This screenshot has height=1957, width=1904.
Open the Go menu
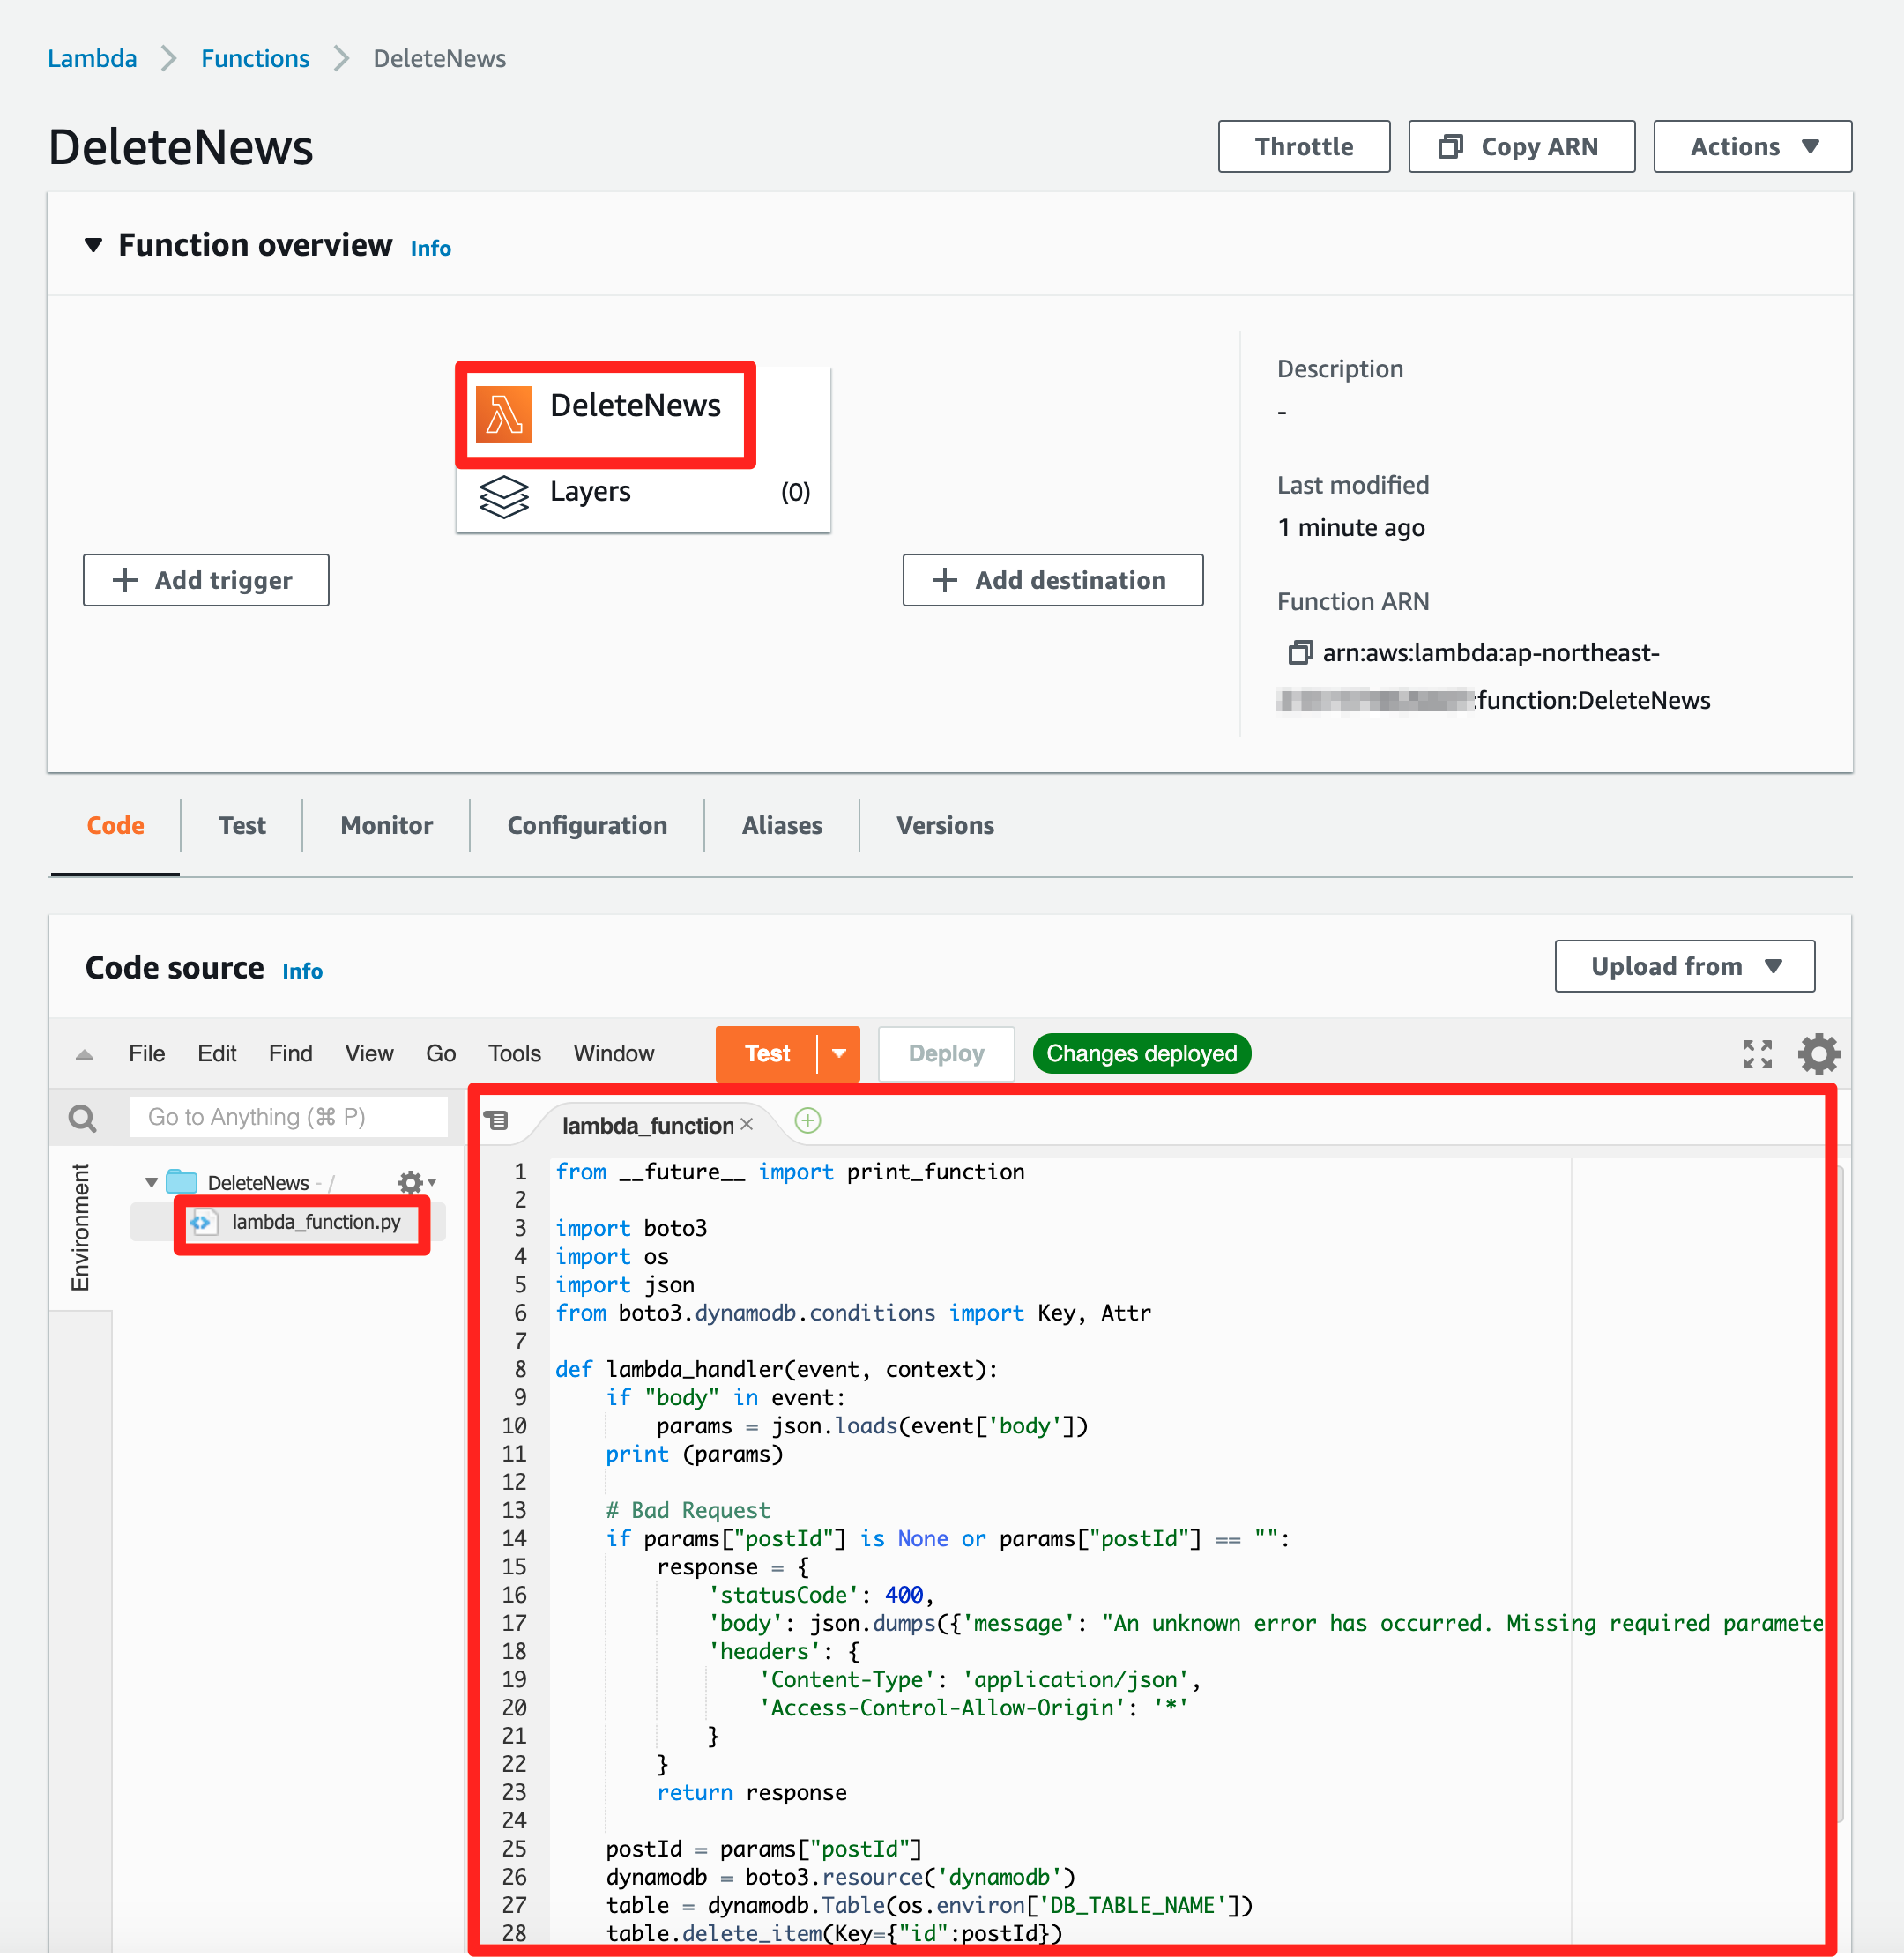[441, 1053]
